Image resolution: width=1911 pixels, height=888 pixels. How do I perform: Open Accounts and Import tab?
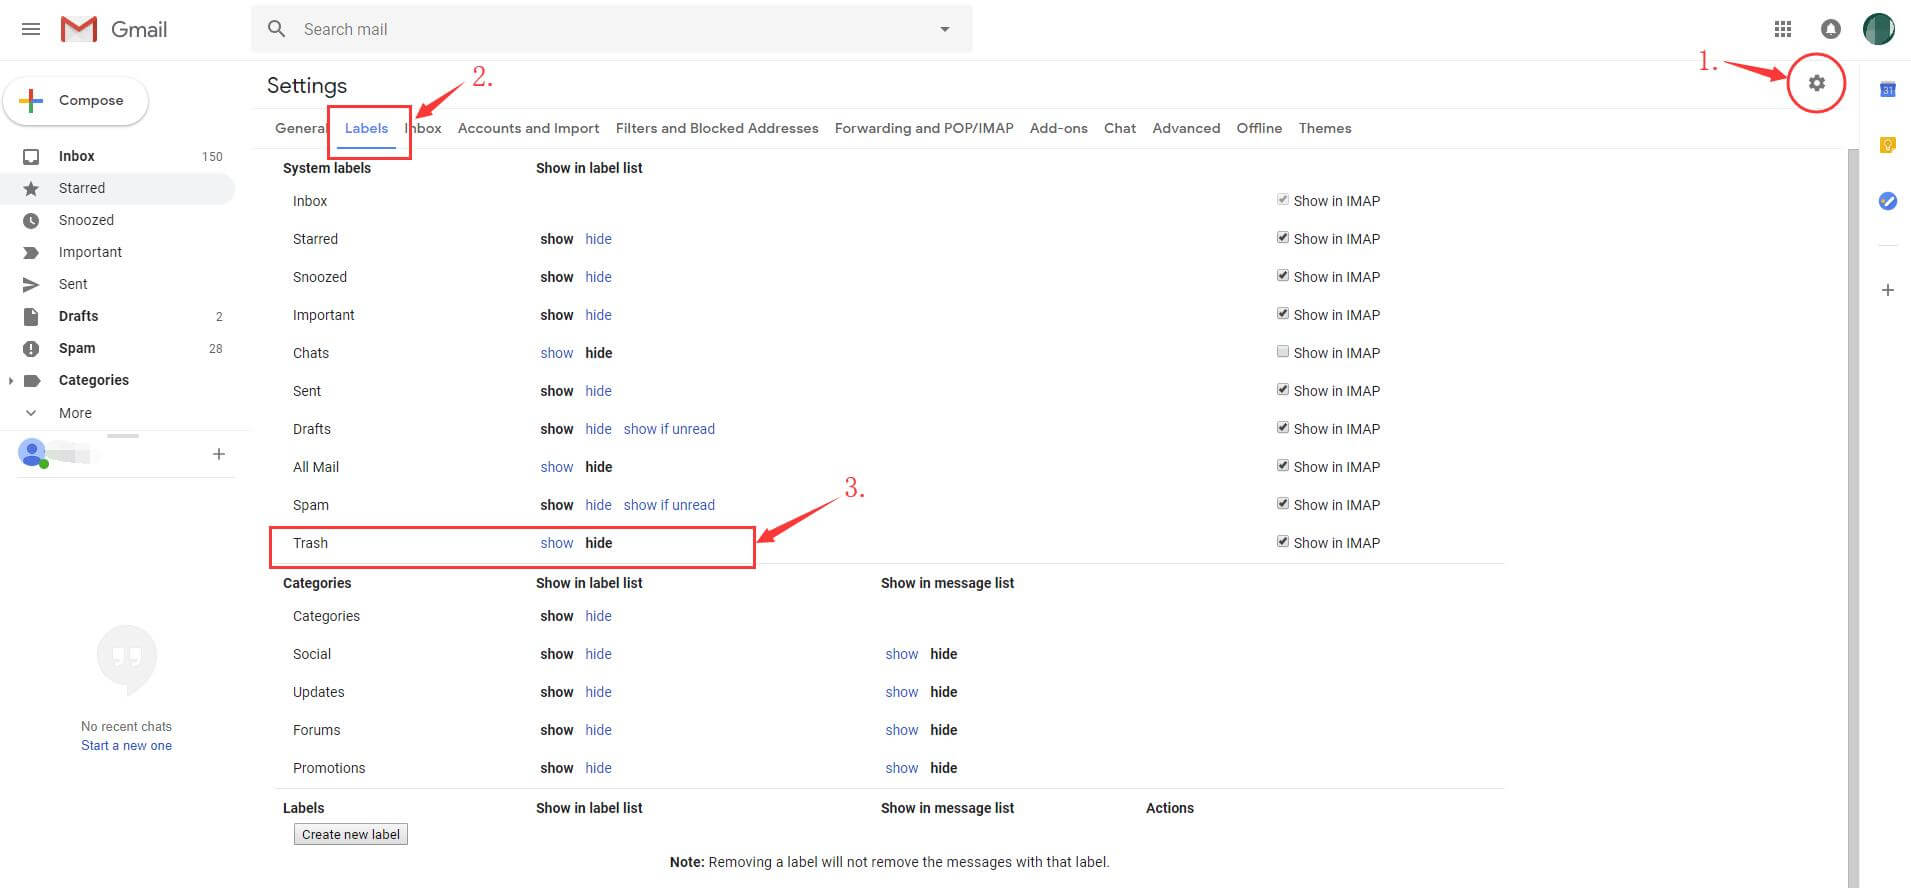(528, 128)
